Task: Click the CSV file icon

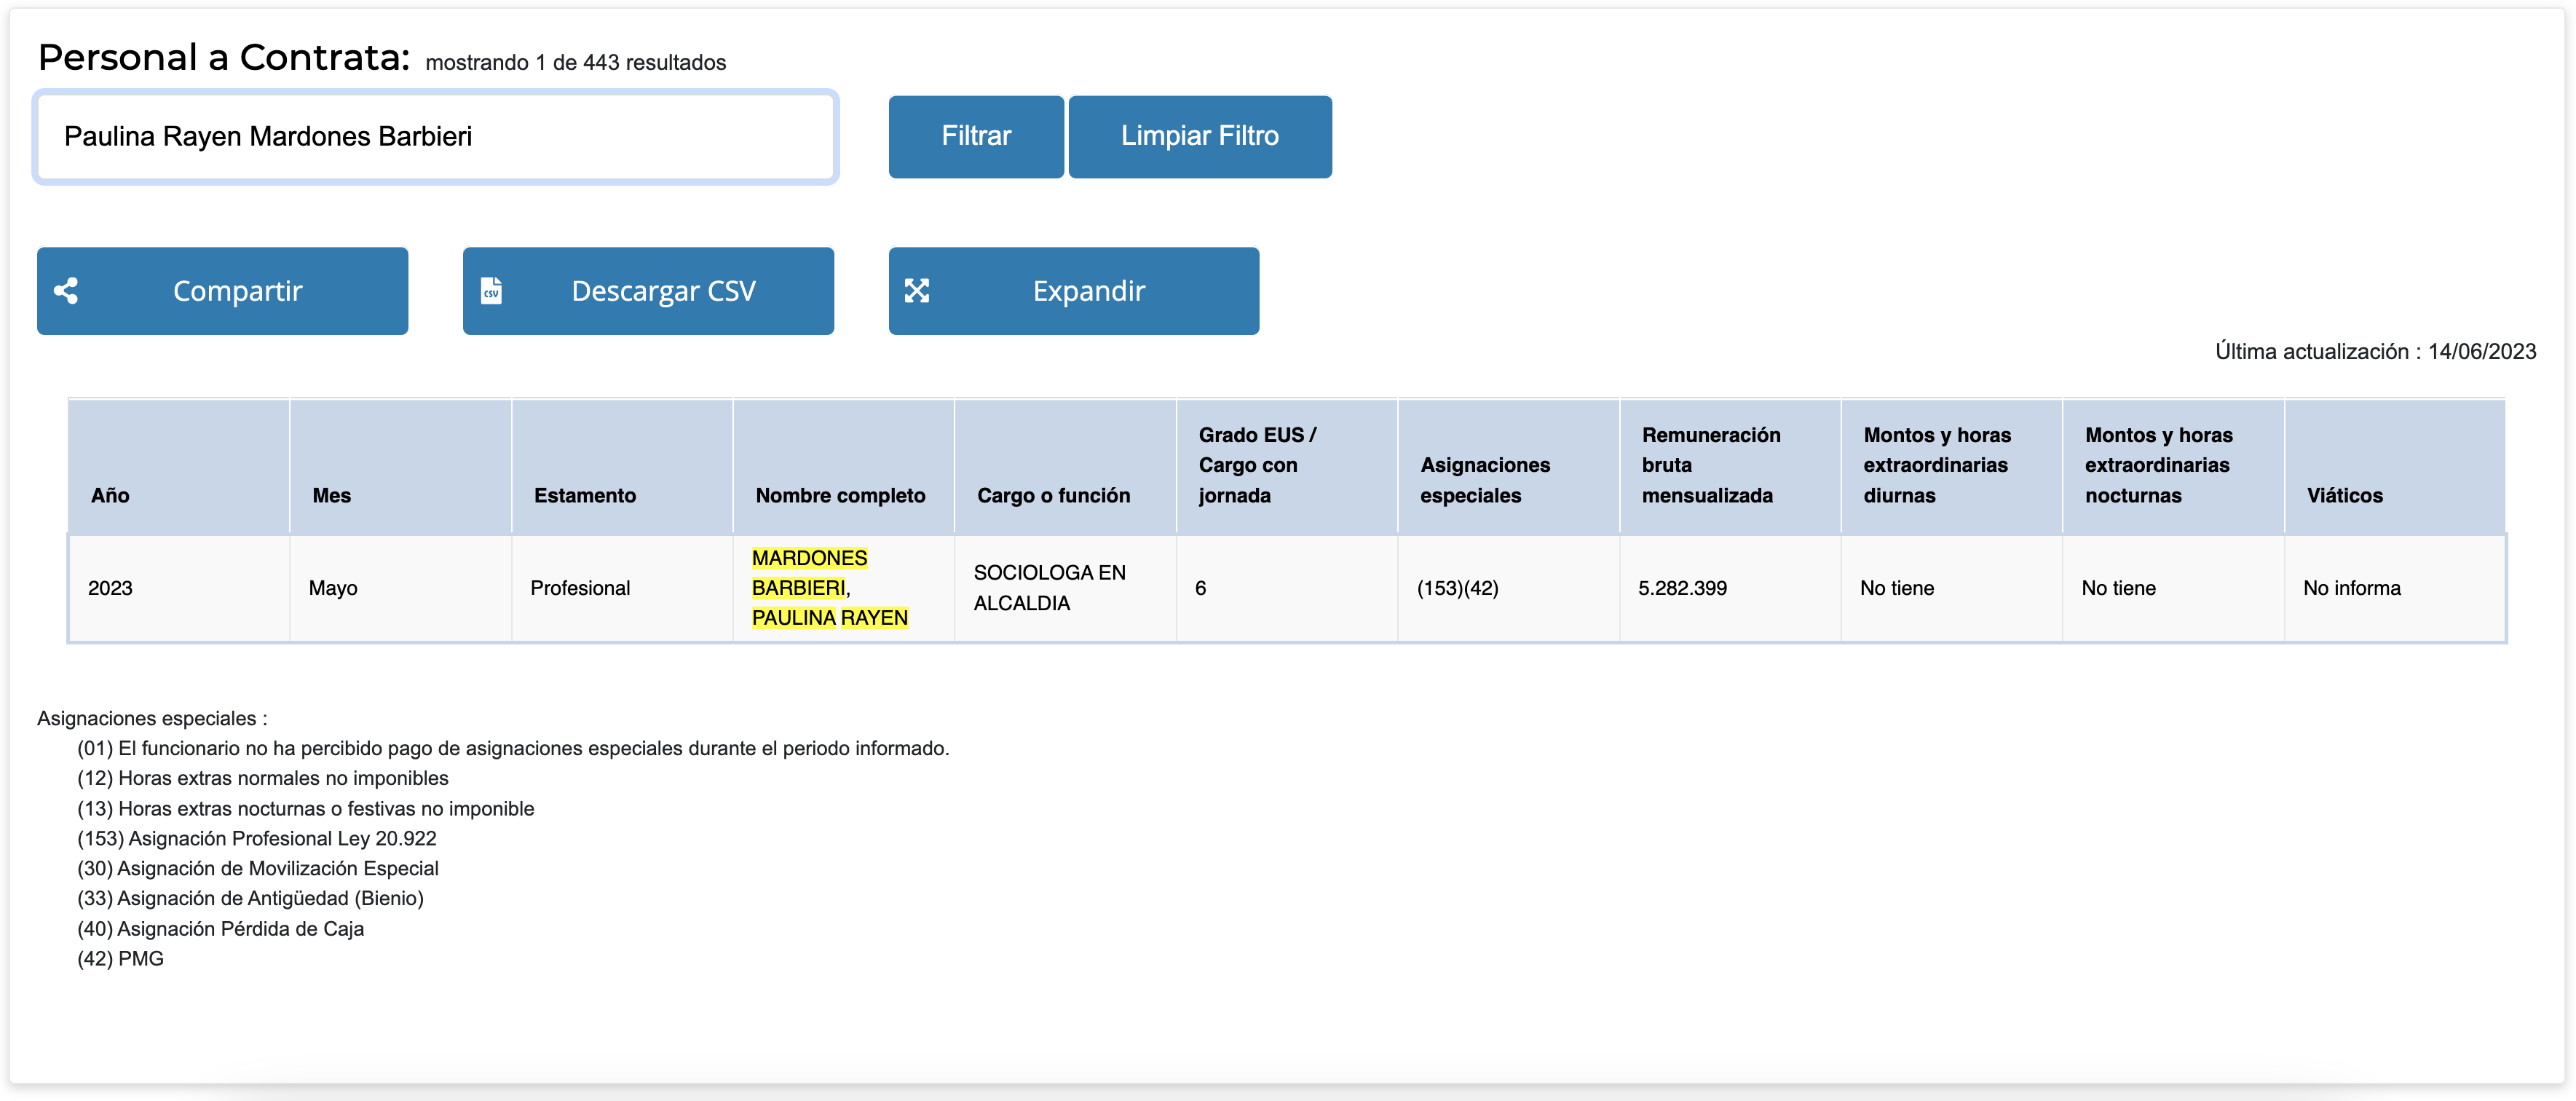Action: [491, 291]
